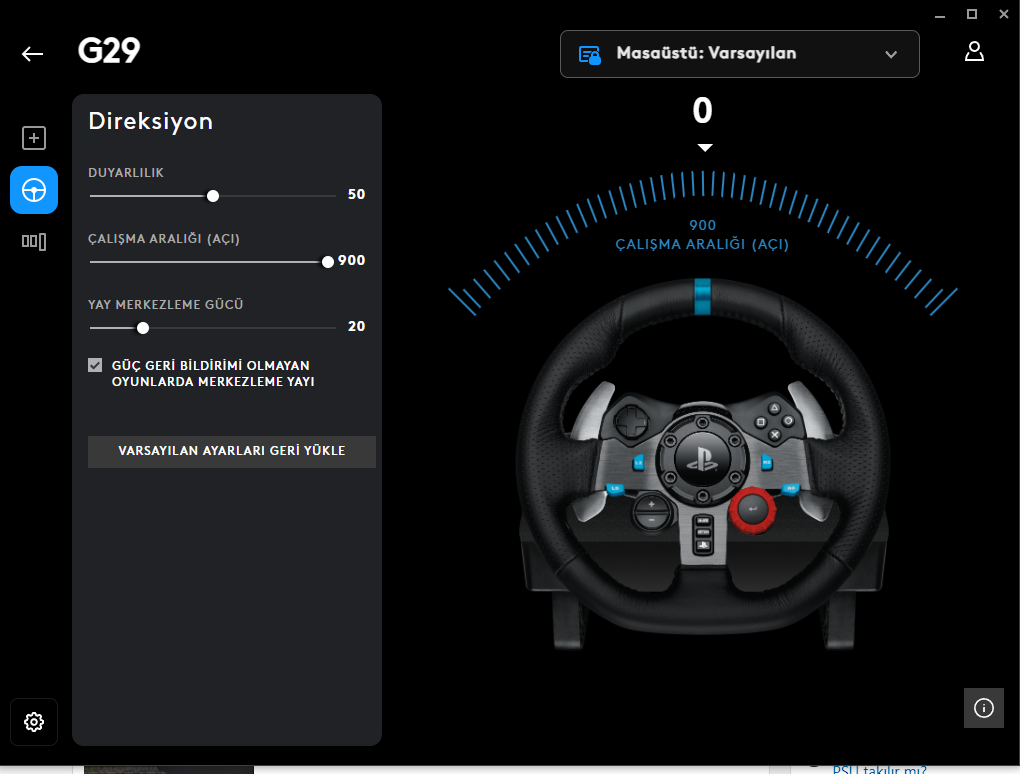Select the steering wheel tab icon

[x=34, y=190]
